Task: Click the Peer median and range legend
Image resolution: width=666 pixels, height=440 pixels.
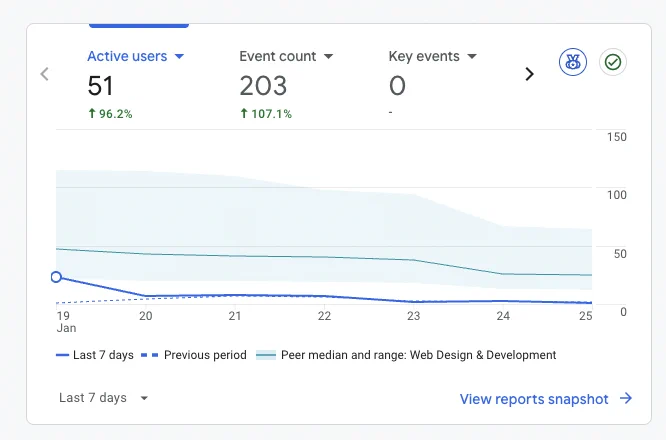Action: point(406,355)
